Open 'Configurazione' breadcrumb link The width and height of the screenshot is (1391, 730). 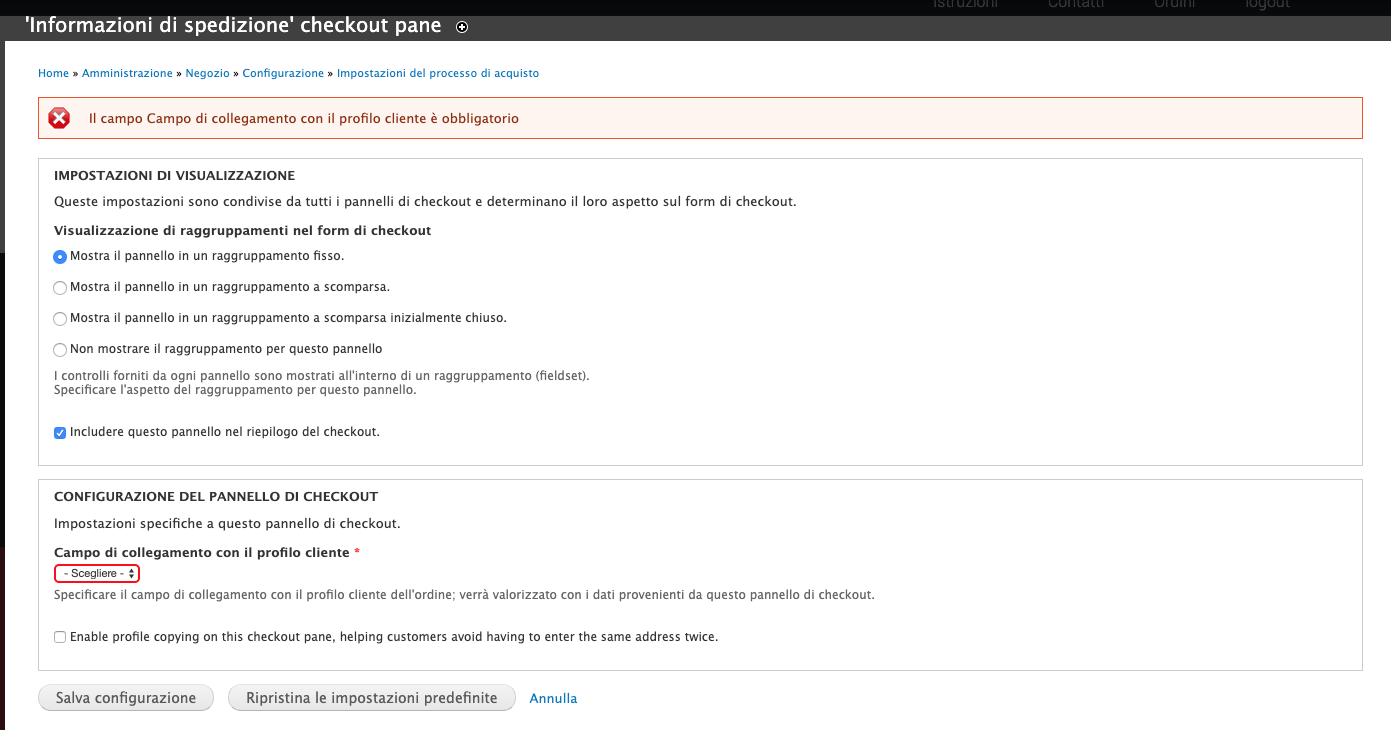283,73
